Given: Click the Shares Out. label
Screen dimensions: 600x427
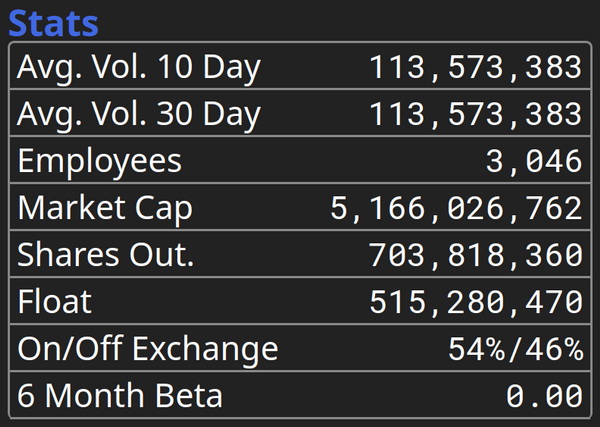Looking at the screenshot, I should (106, 255).
